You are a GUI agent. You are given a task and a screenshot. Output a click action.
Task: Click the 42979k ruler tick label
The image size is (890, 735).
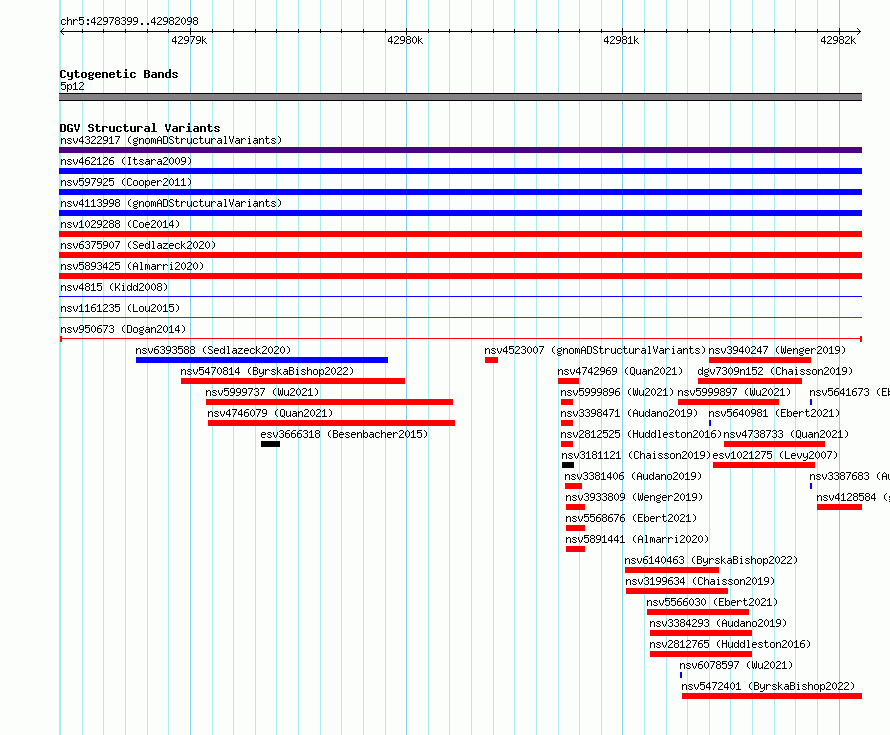tap(189, 40)
